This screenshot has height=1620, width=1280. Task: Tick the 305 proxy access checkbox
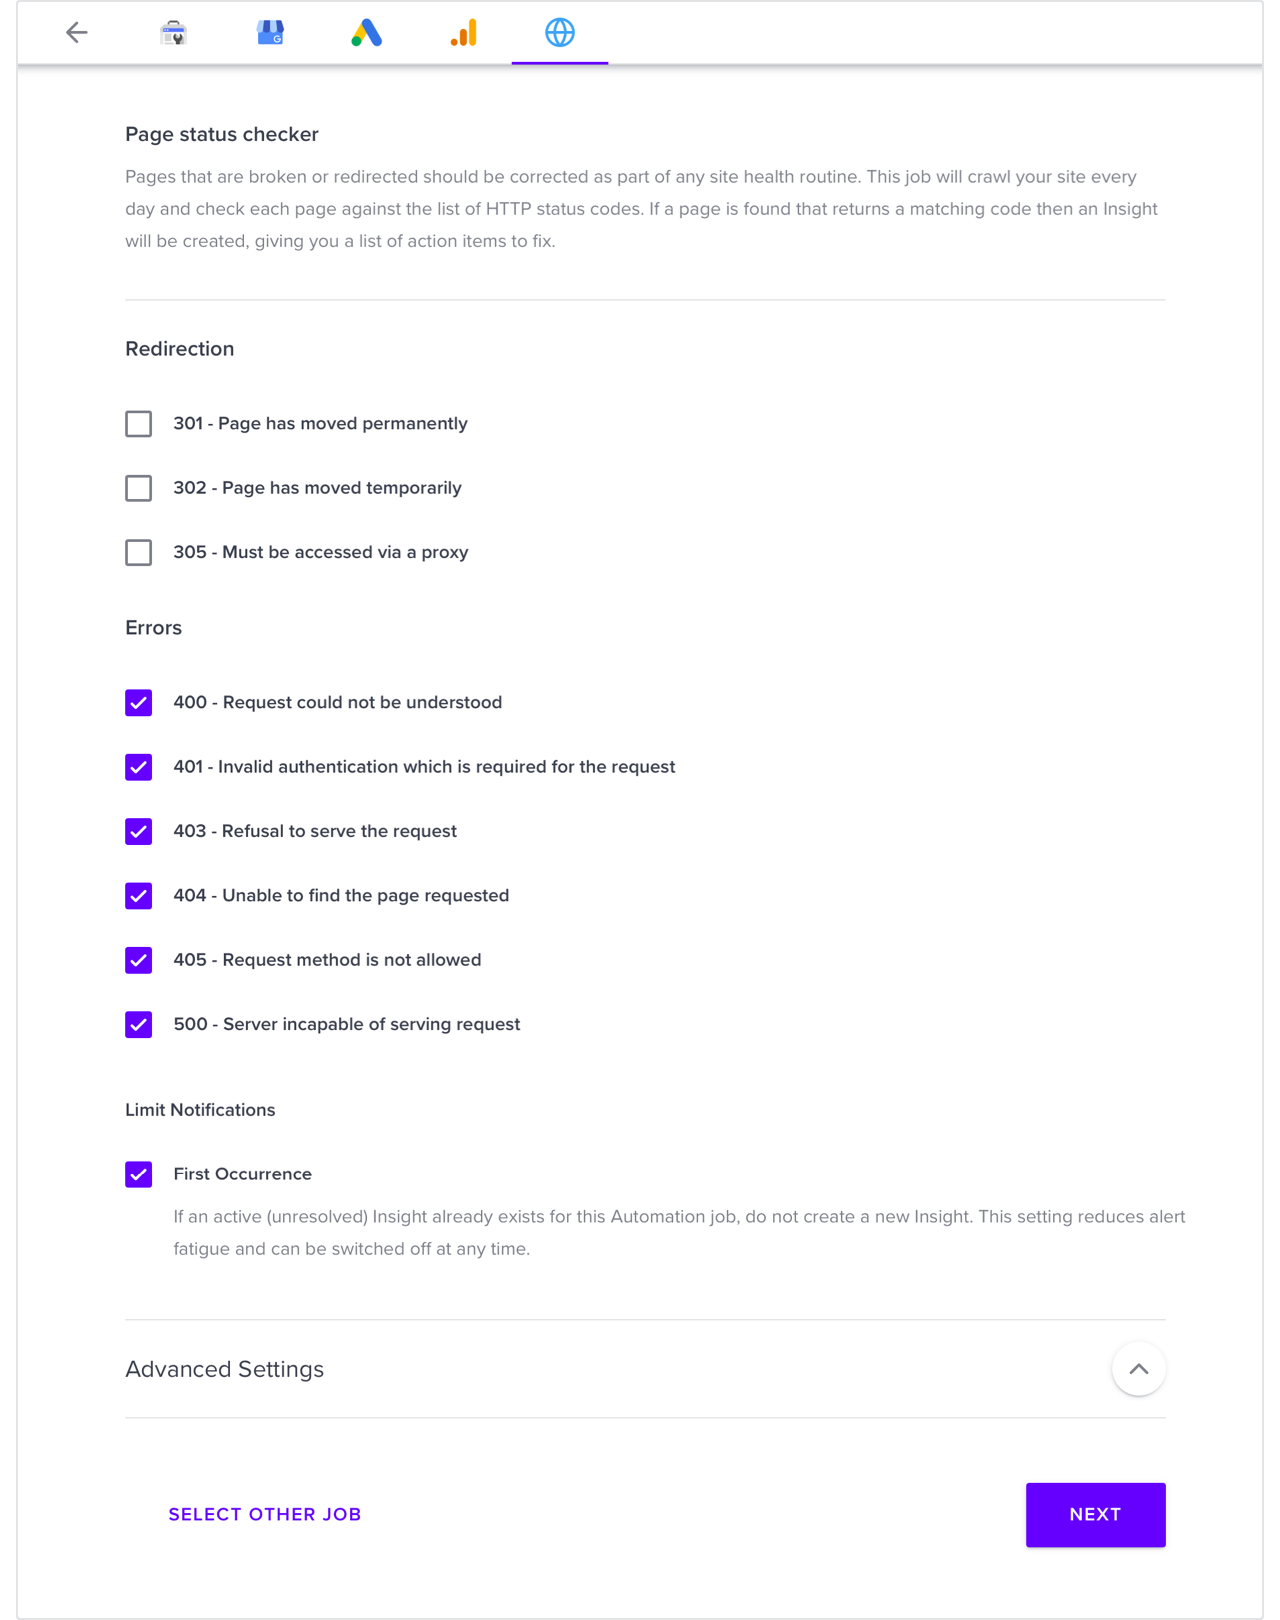(x=139, y=552)
